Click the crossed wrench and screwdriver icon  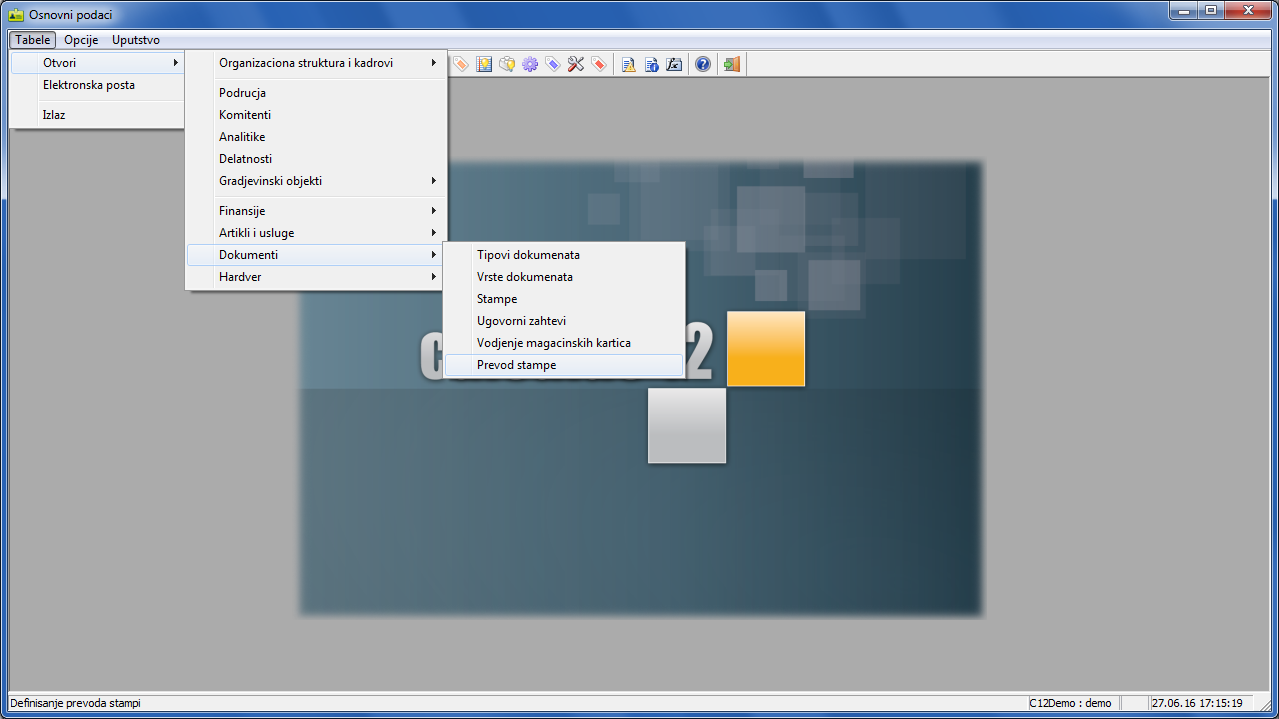576,64
